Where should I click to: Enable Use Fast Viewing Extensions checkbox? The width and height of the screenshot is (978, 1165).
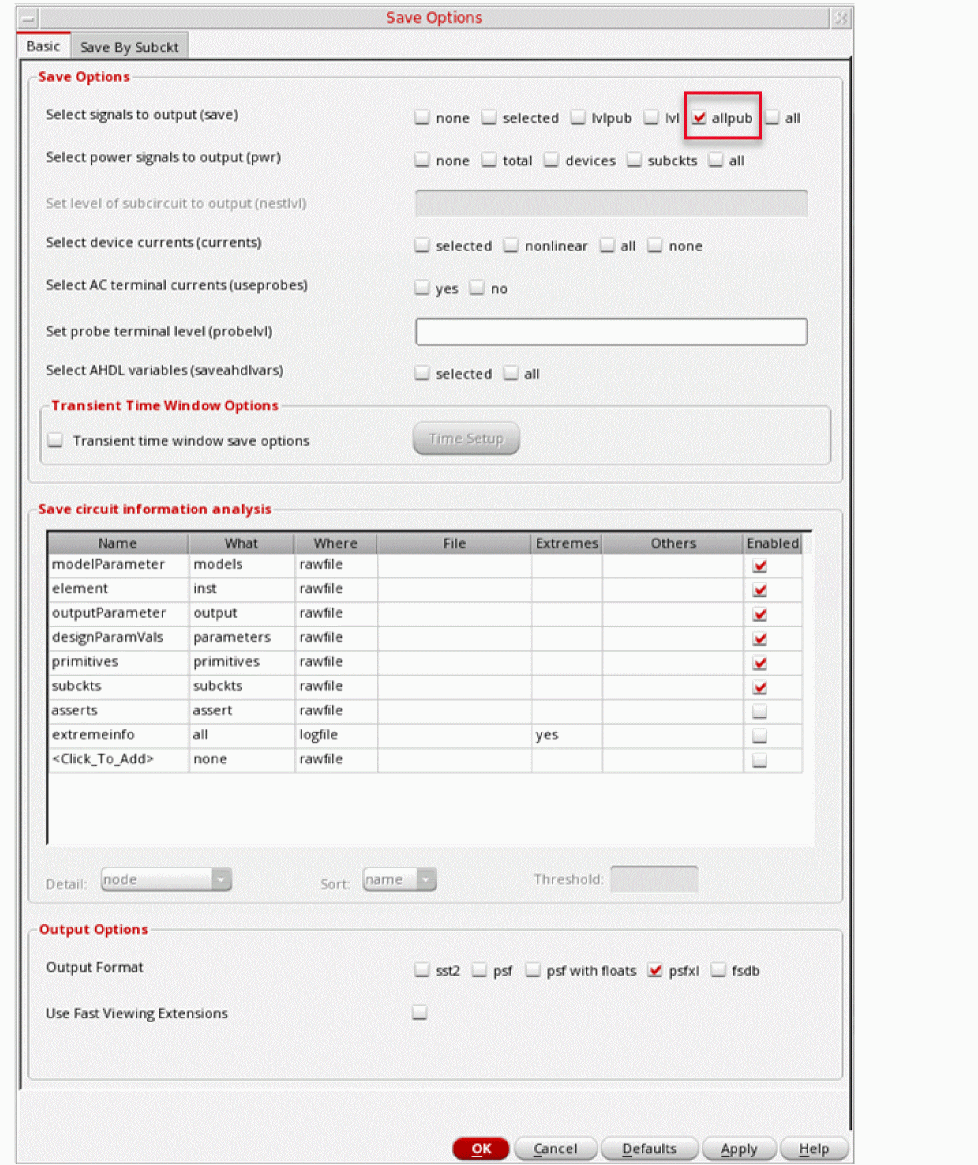coord(420,1012)
